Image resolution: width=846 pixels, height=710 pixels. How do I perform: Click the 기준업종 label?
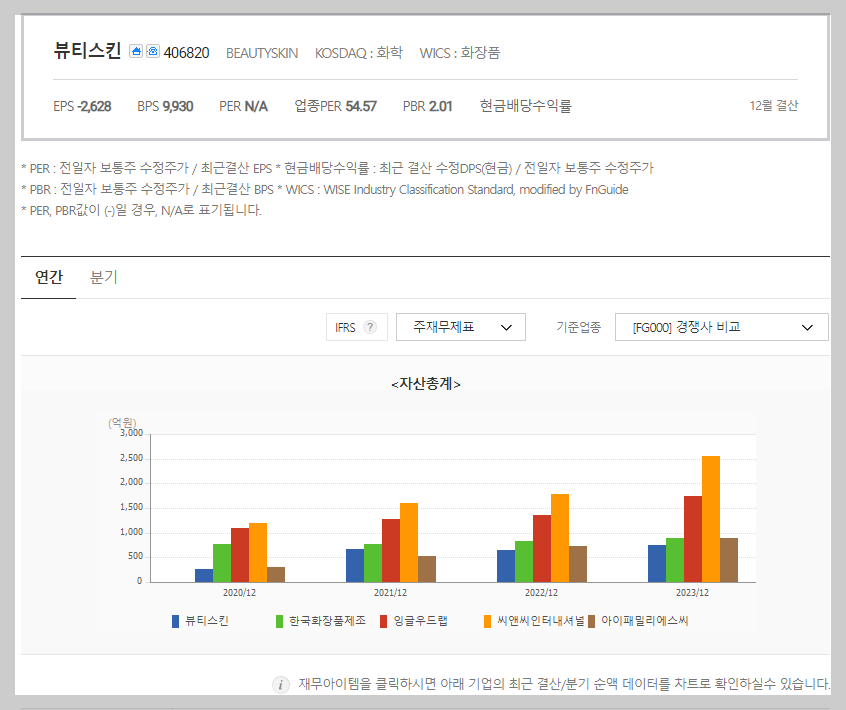(x=578, y=327)
